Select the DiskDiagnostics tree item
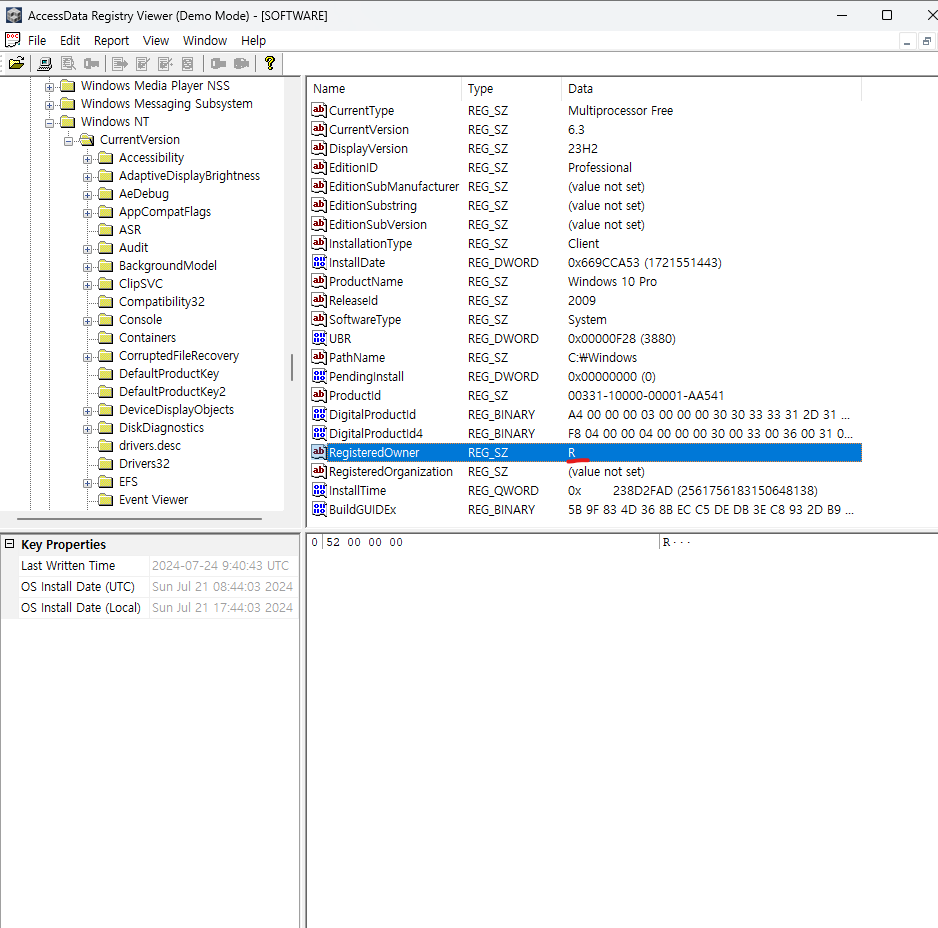The width and height of the screenshot is (938, 928). click(161, 428)
